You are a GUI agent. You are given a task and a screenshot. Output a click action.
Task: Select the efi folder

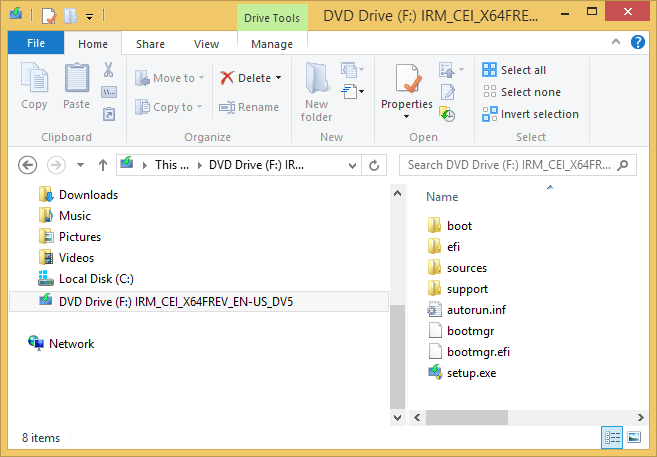coord(444,247)
